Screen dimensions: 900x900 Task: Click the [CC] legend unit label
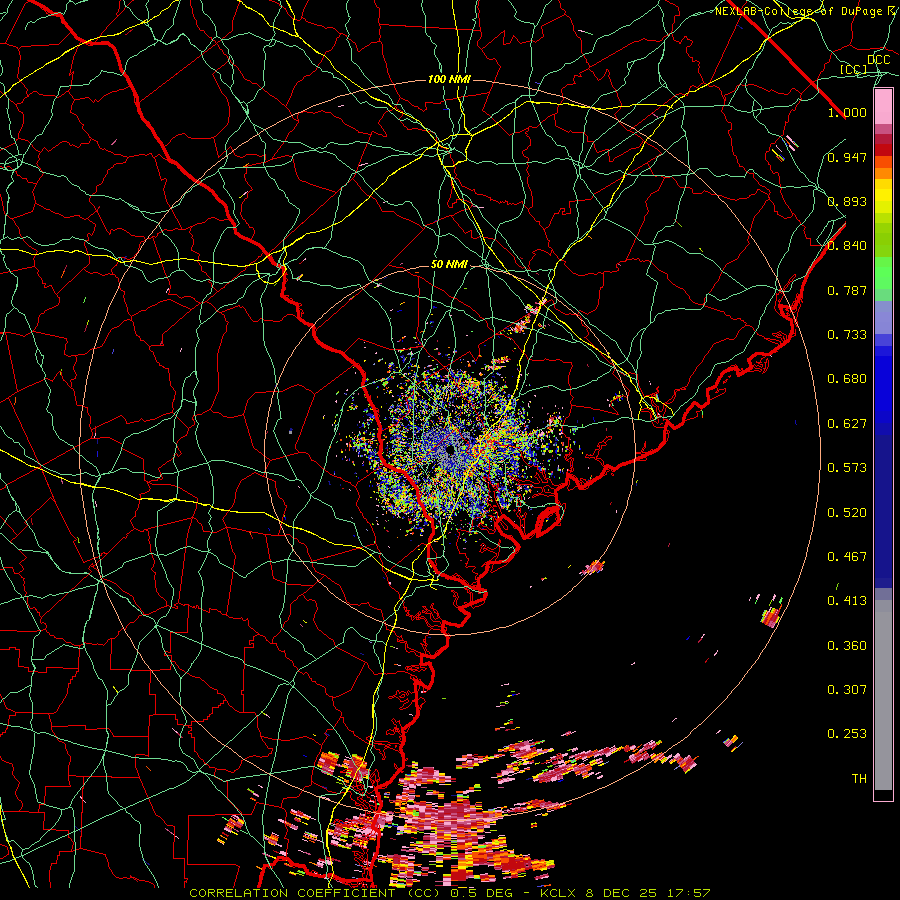854,69
